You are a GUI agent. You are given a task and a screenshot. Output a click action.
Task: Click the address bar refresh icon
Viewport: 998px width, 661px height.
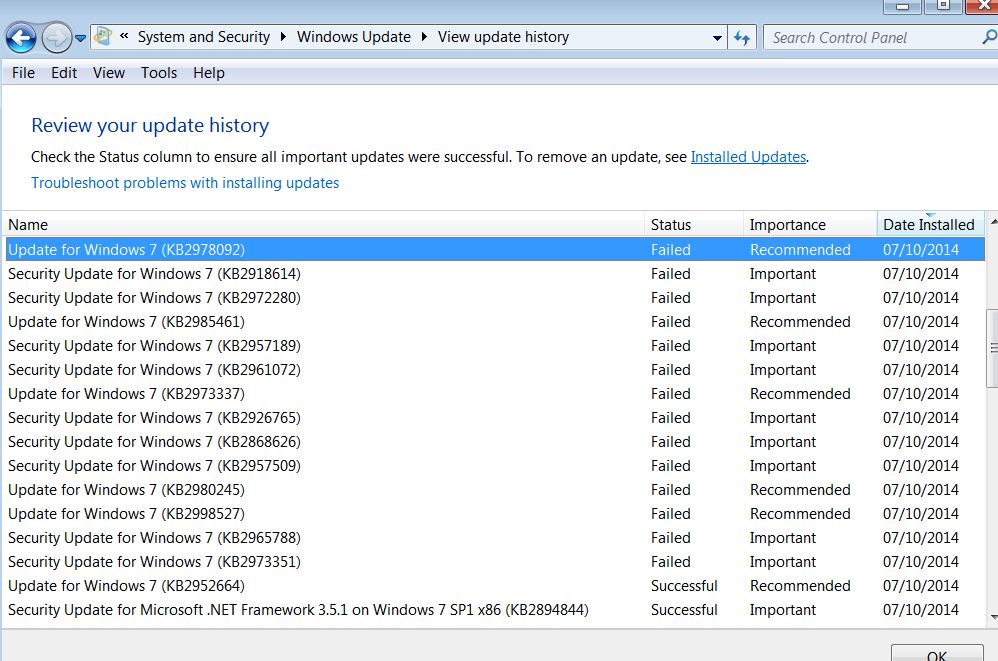point(741,38)
